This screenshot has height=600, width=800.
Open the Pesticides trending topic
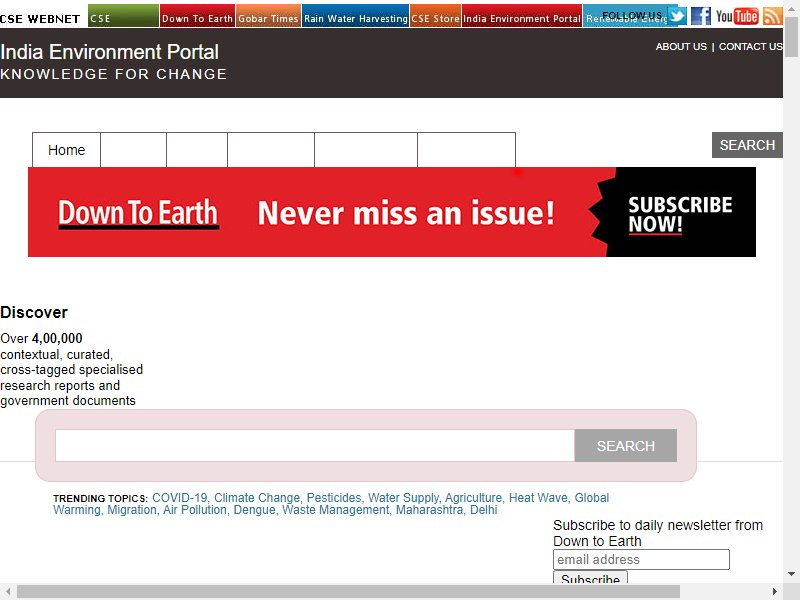(334, 497)
